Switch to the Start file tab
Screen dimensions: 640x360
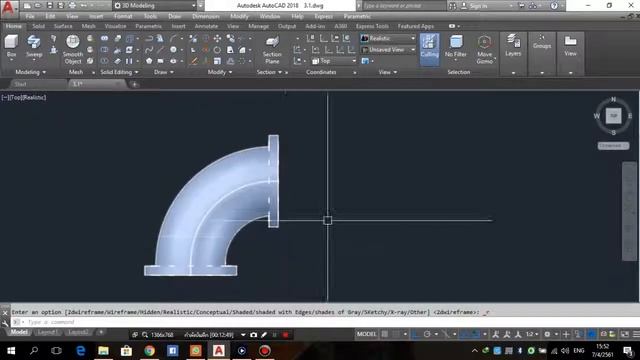coord(20,84)
